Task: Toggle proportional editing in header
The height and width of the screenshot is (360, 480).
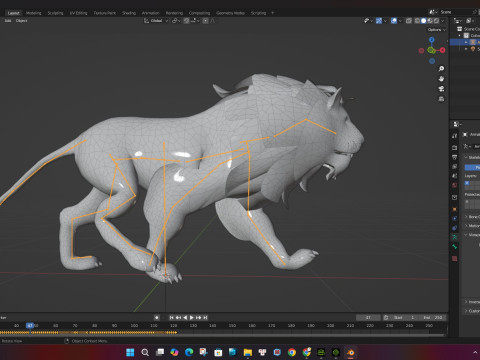Action: tap(206, 21)
